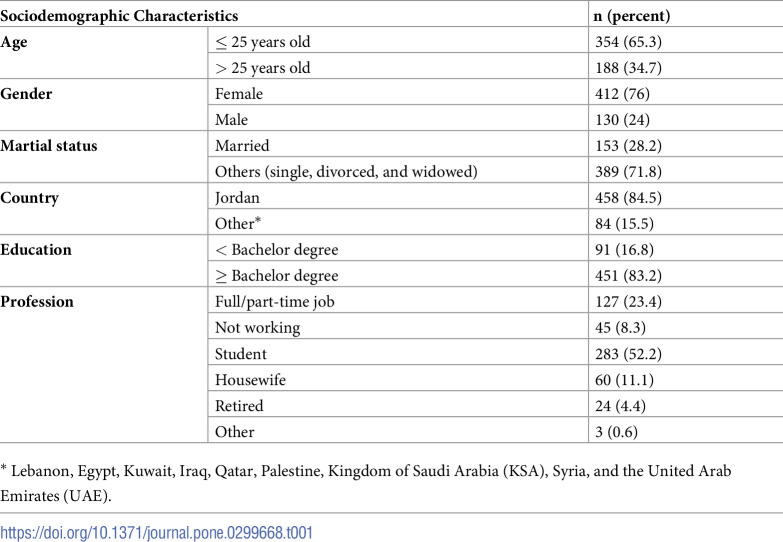This screenshot has width=783, height=542.
Task: Click the '≤ 25 years old' cell
Action: tap(263, 42)
